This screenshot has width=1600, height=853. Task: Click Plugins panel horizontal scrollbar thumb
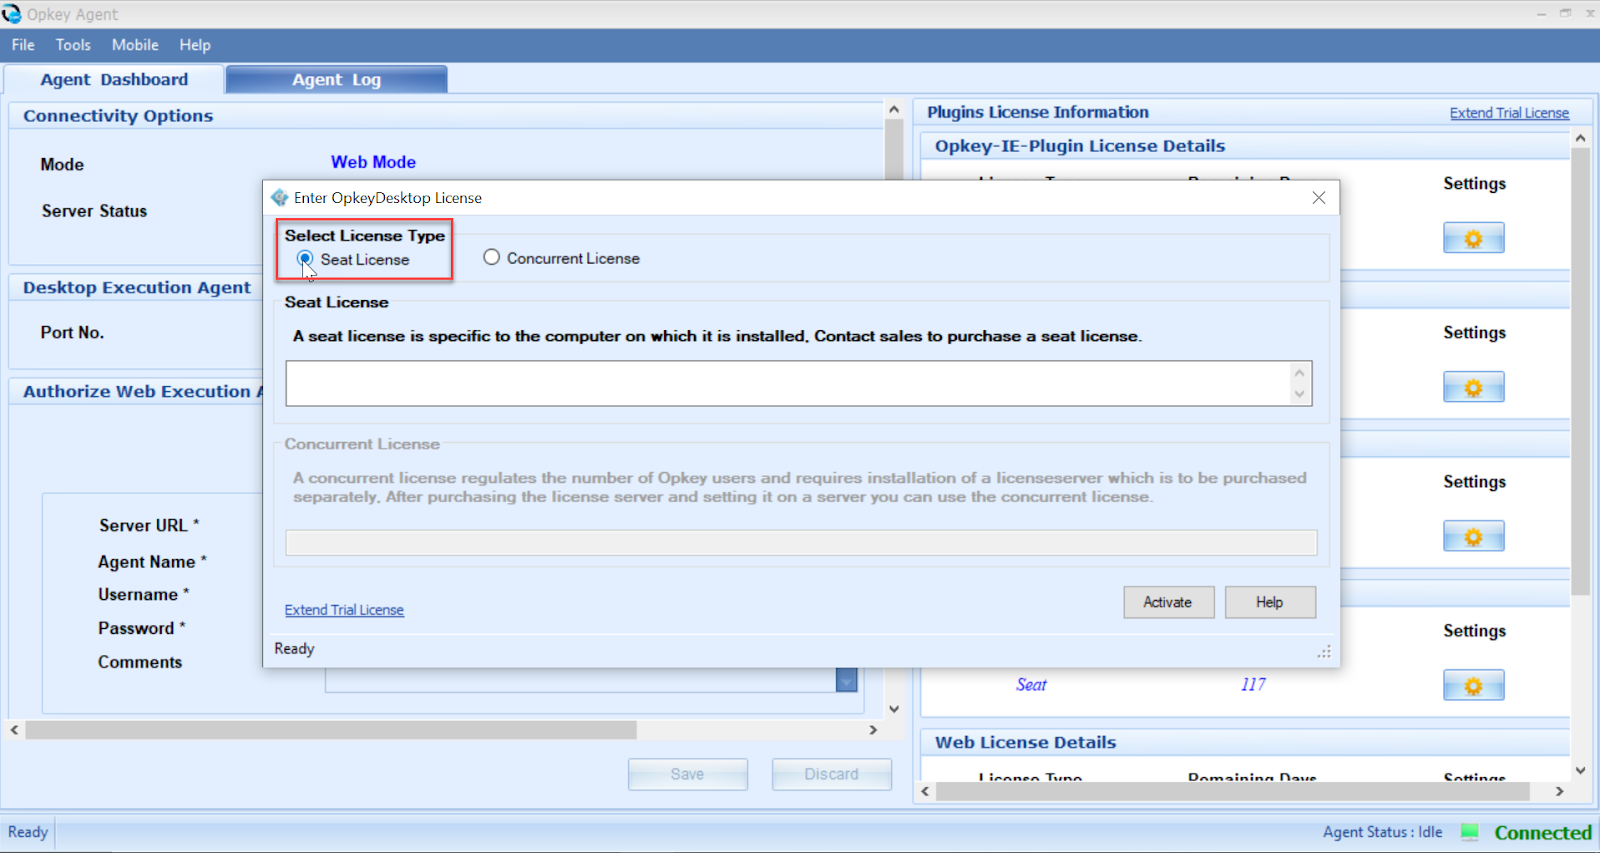(x=1233, y=791)
